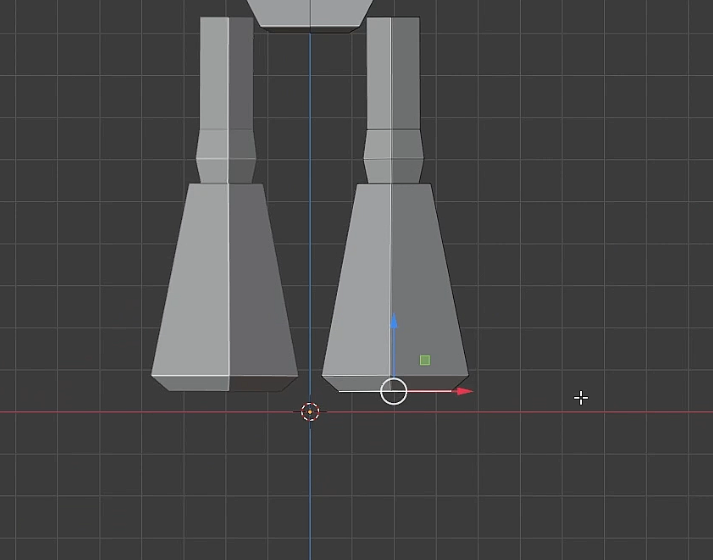This screenshot has height=560, width=713.
Task: Click the 3D cursor at origin
Action: coord(310,412)
